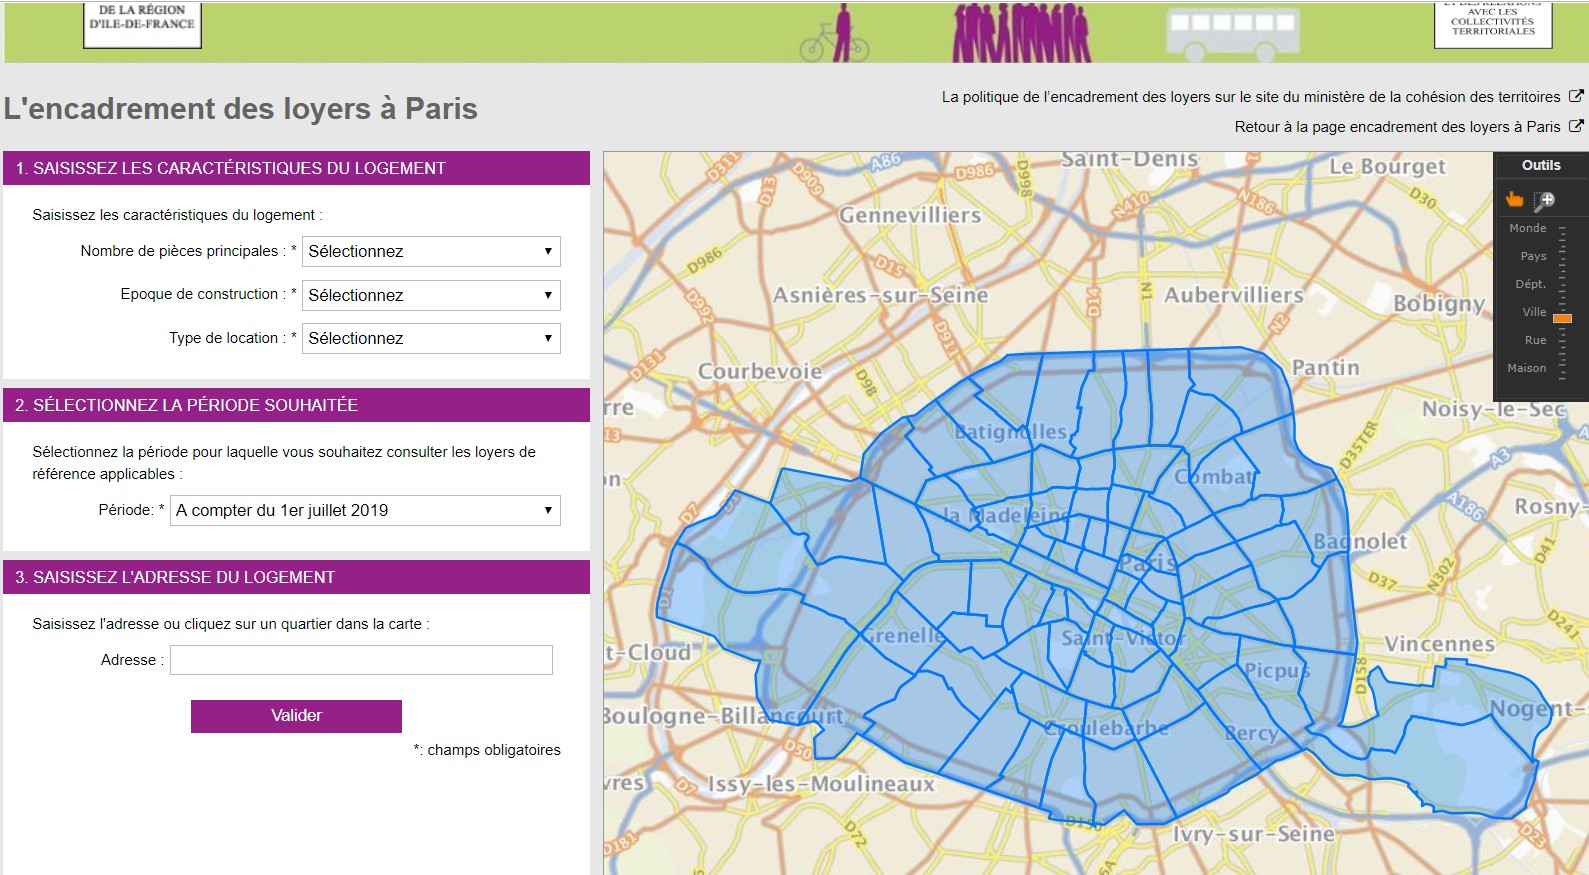The image size is (1589, 875).
Task: Open the Période selection dropdown
Action: click(365, 511)
